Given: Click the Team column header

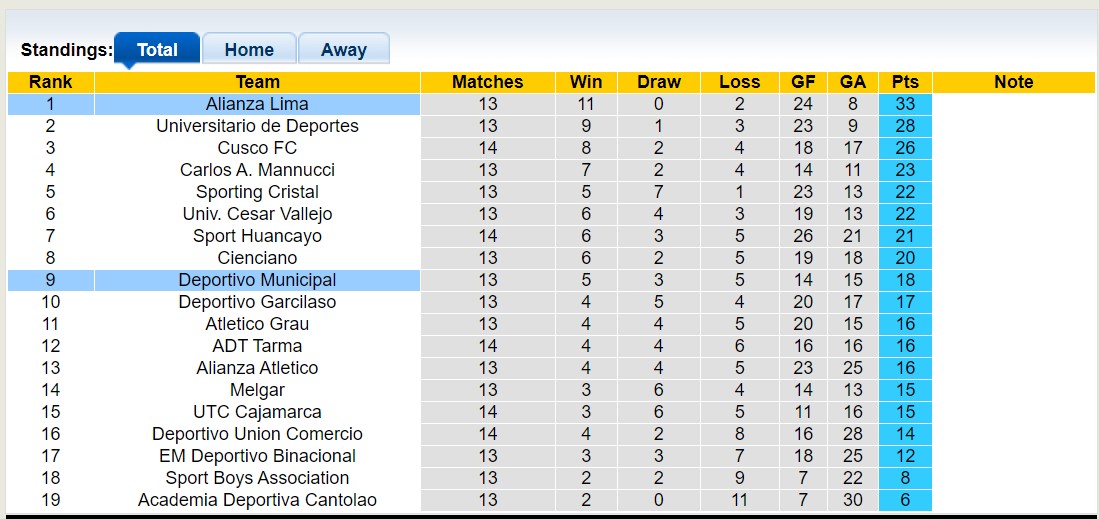Looking at the screenshot, I should [x=257, y=82].
